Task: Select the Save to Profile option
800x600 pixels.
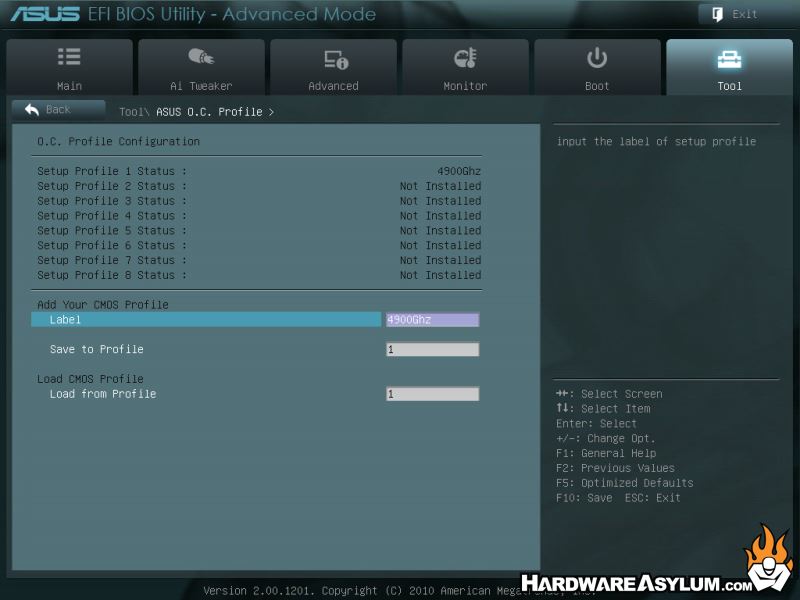Action: point(96,349)
